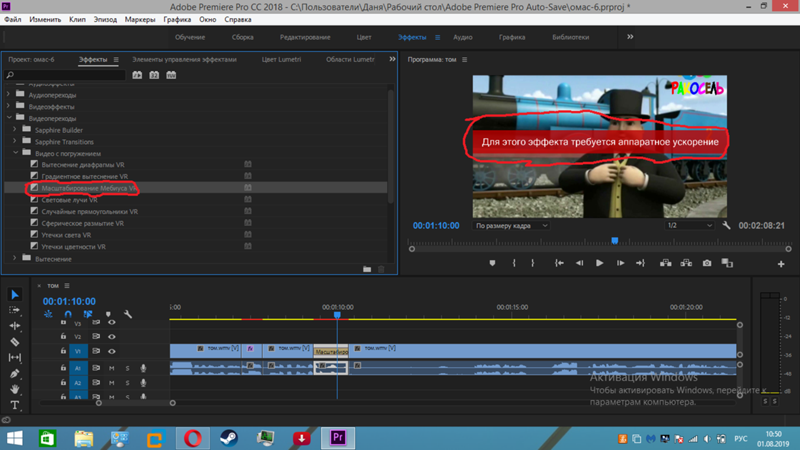Select the Track Select Forward tool
The image size is (800, 450).
[x=15, y=310]
